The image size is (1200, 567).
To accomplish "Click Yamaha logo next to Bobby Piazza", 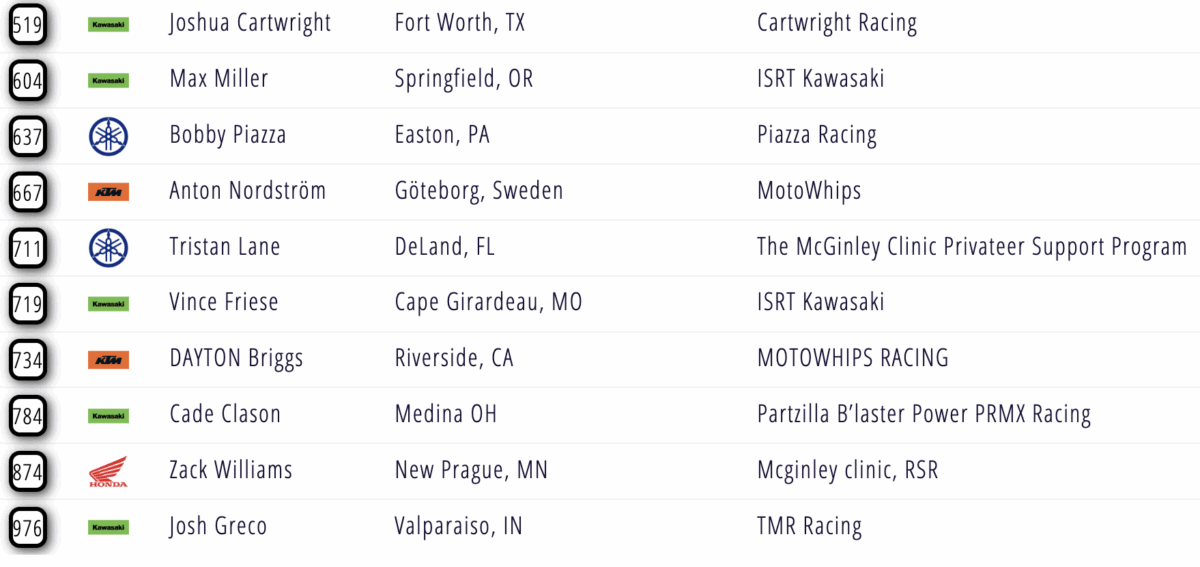I will pos(108,135).
